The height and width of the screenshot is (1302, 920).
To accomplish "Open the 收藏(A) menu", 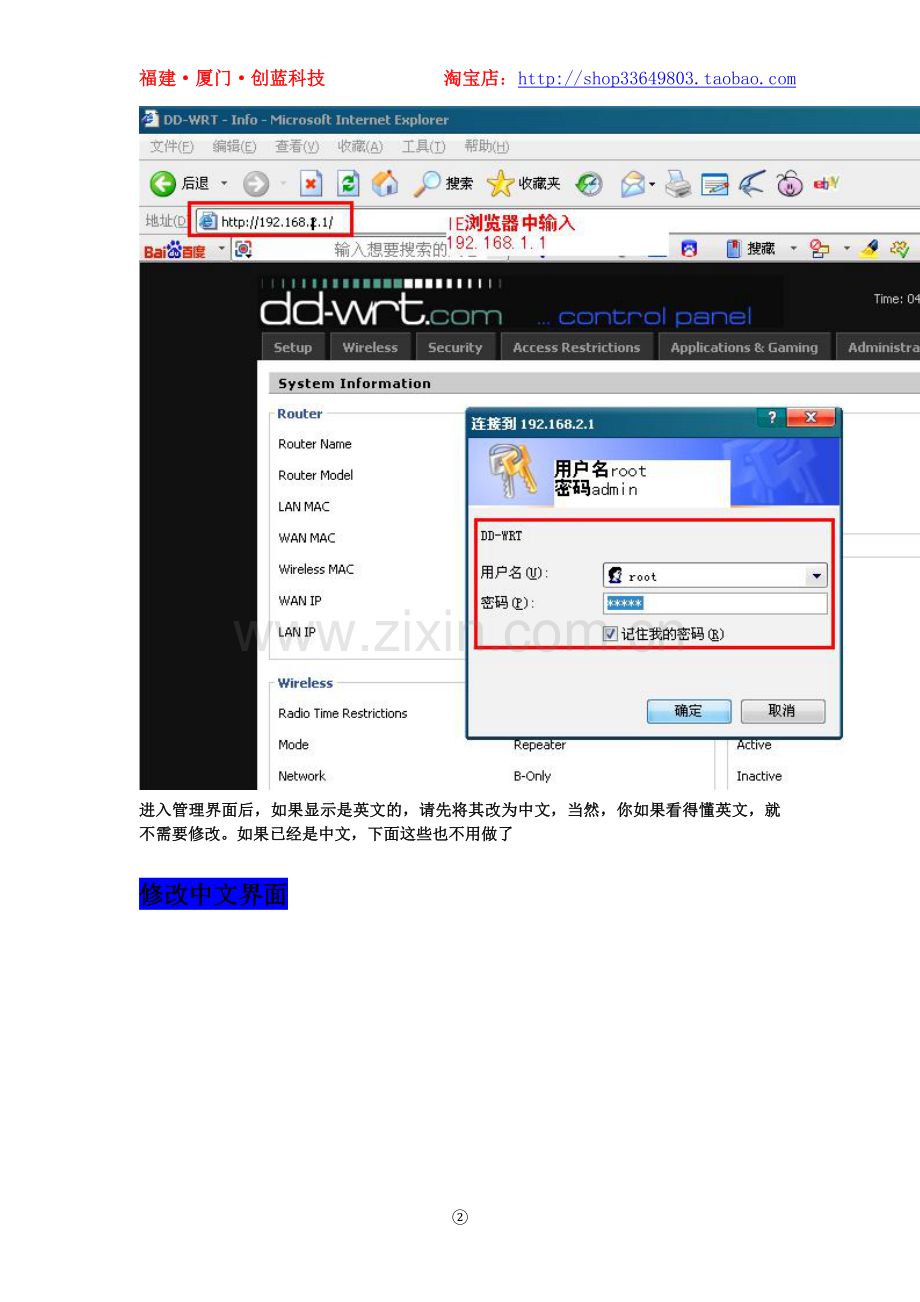I will [360, 147].
